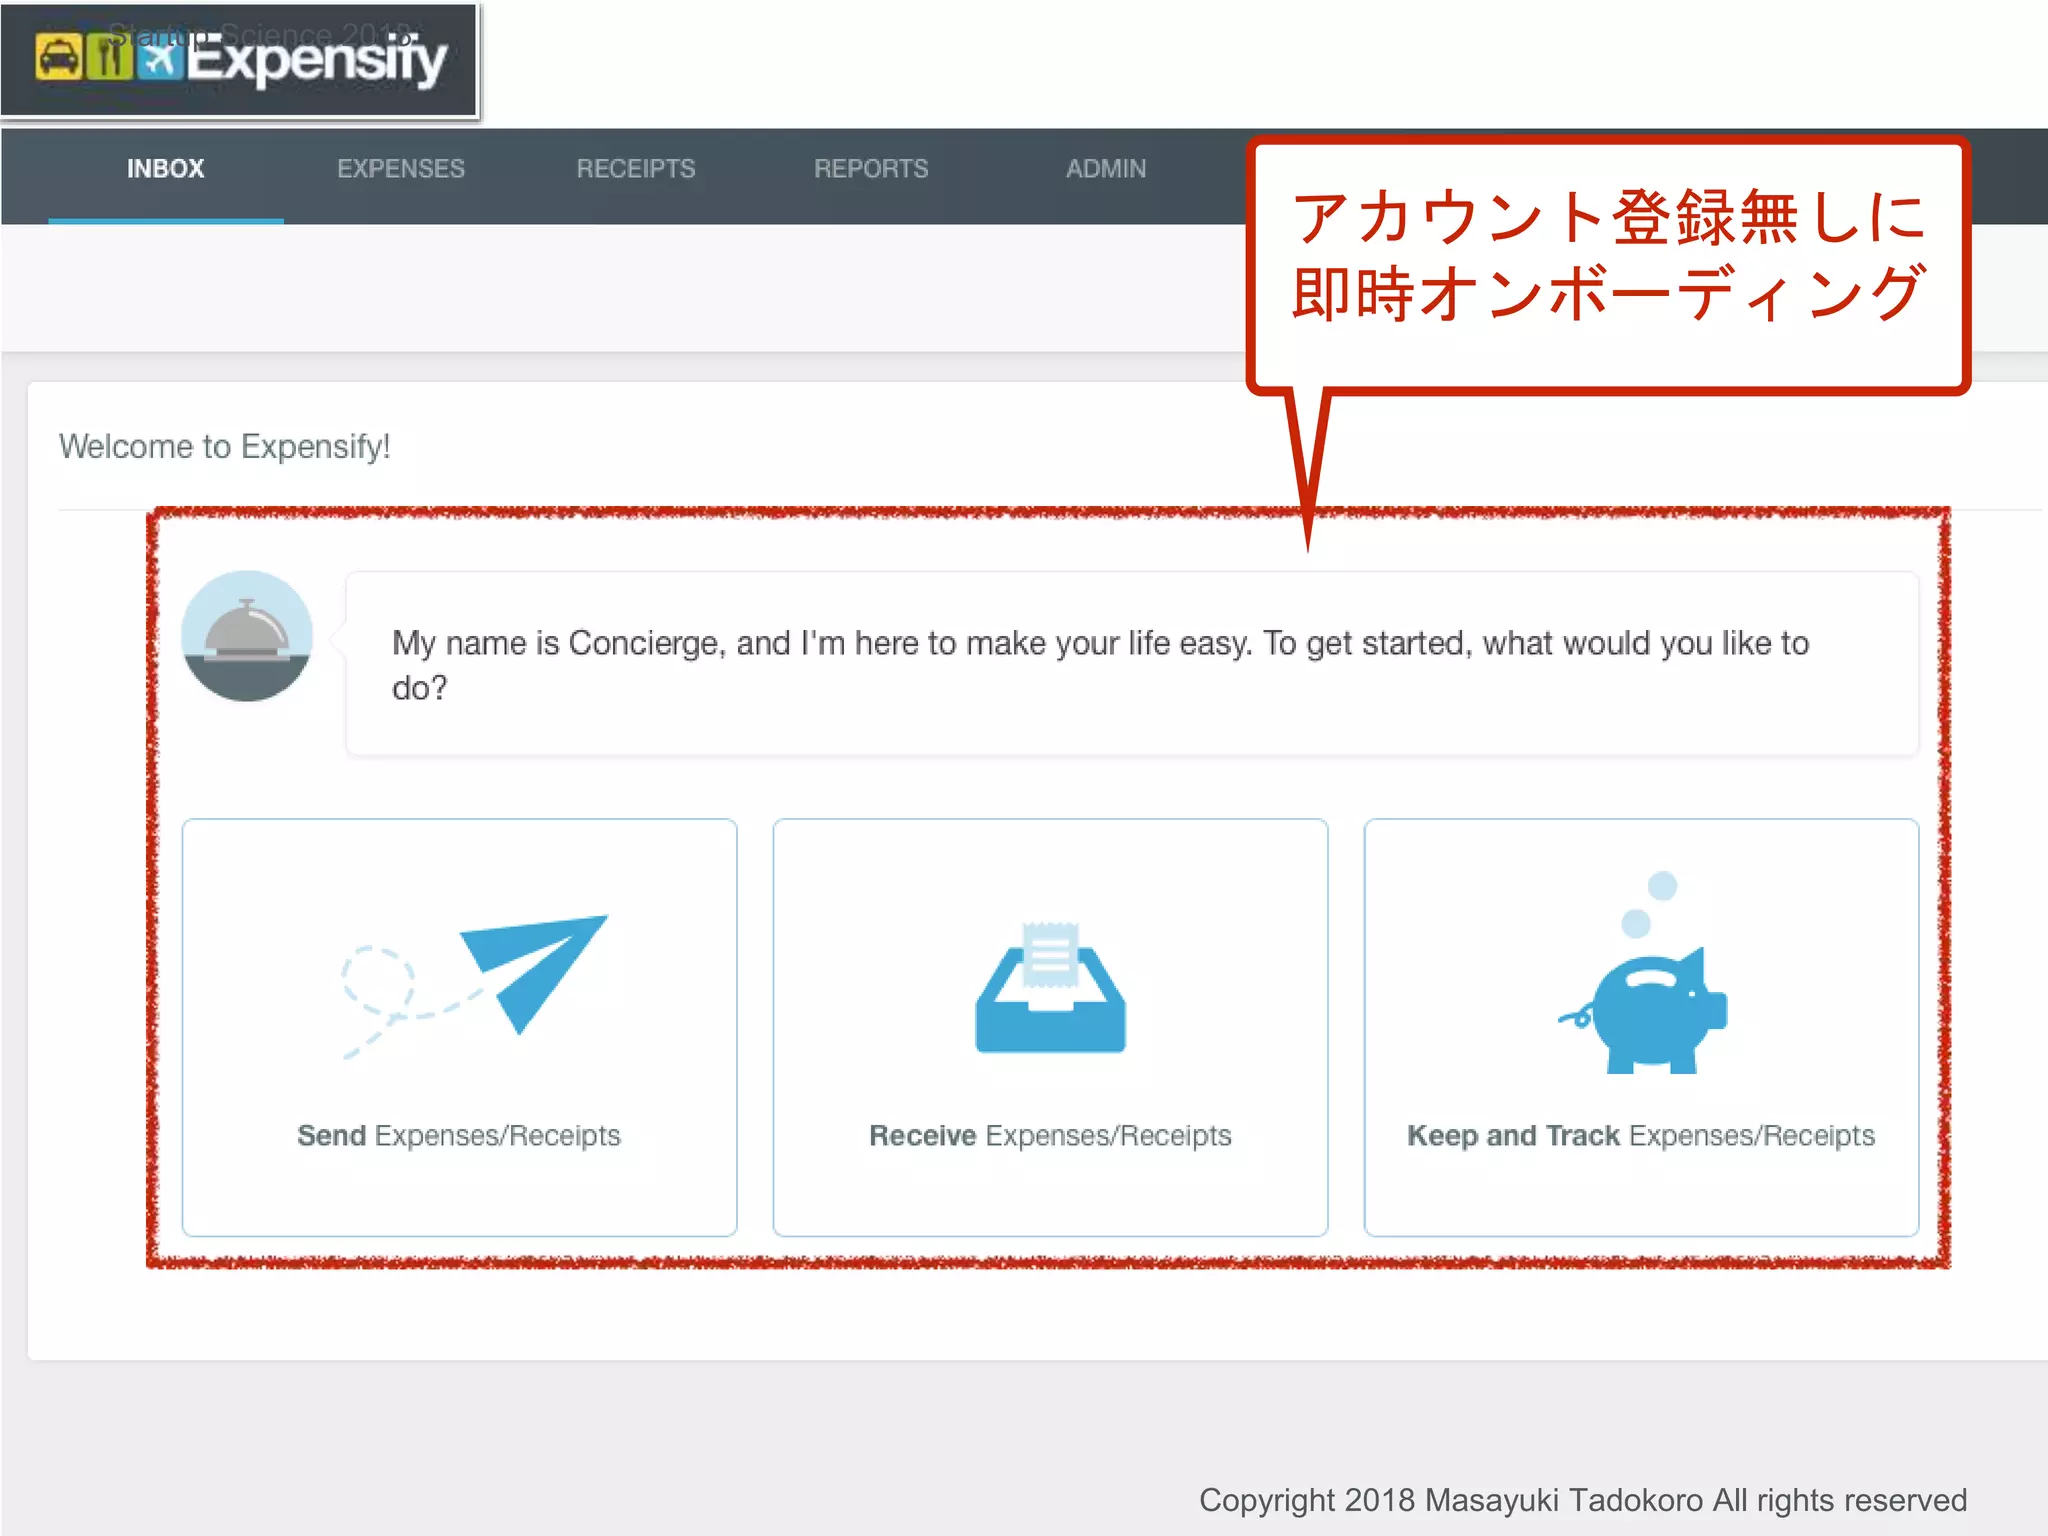Click the Concierge bell avatar
Screen dimensions: 2048x1536
point(247,636)
